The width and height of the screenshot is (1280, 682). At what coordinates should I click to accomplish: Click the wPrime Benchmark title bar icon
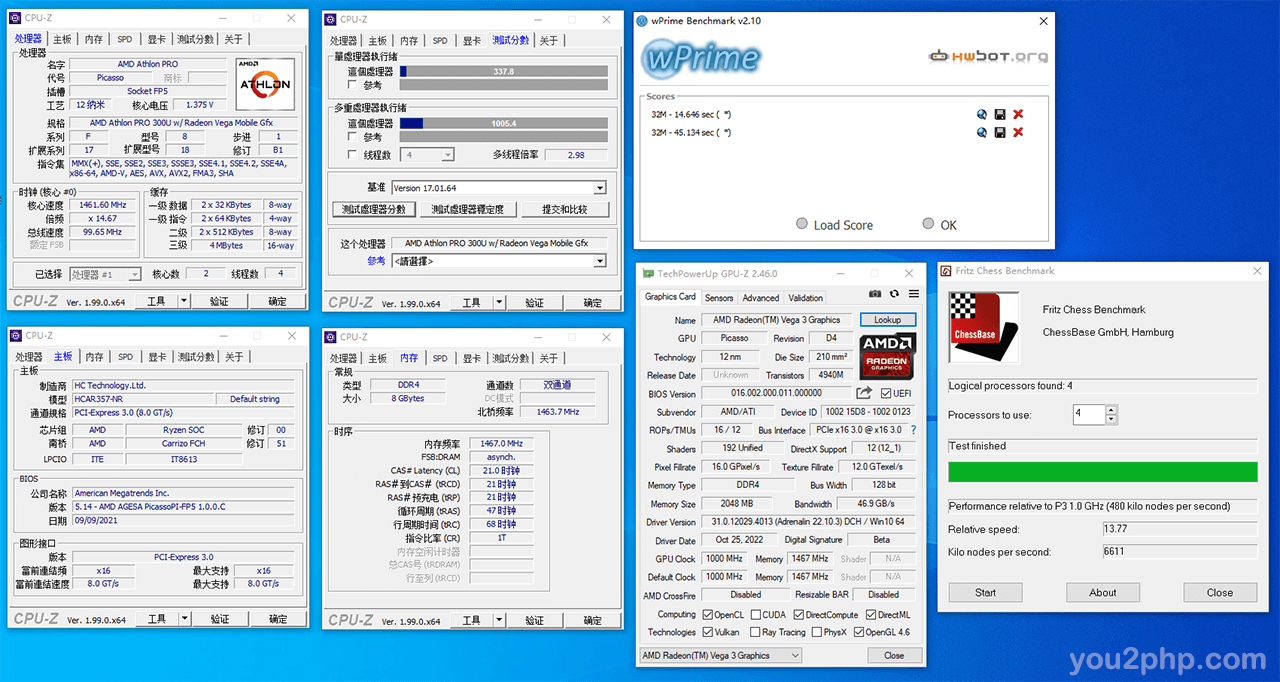pyautogui.click(x=643, y=20)
